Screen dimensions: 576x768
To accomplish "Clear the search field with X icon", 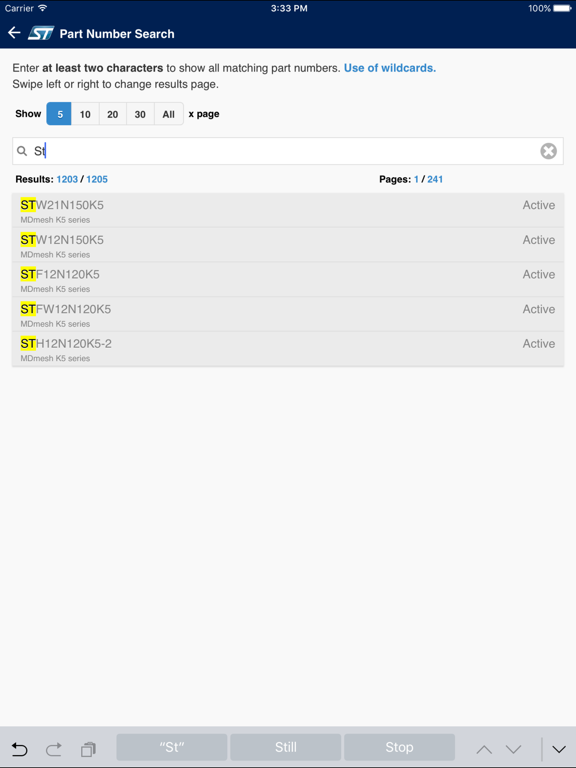I will click(548, 151).
